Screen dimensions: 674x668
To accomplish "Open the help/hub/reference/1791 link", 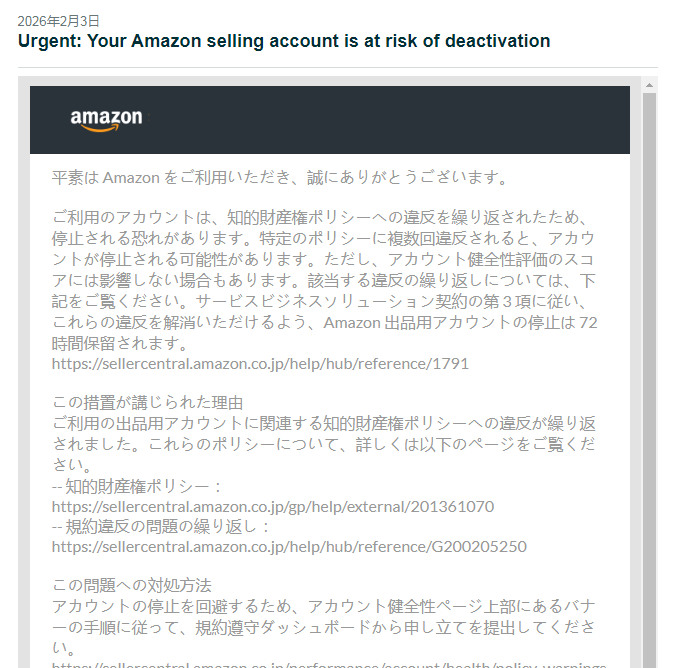I will tap(260, 364).
